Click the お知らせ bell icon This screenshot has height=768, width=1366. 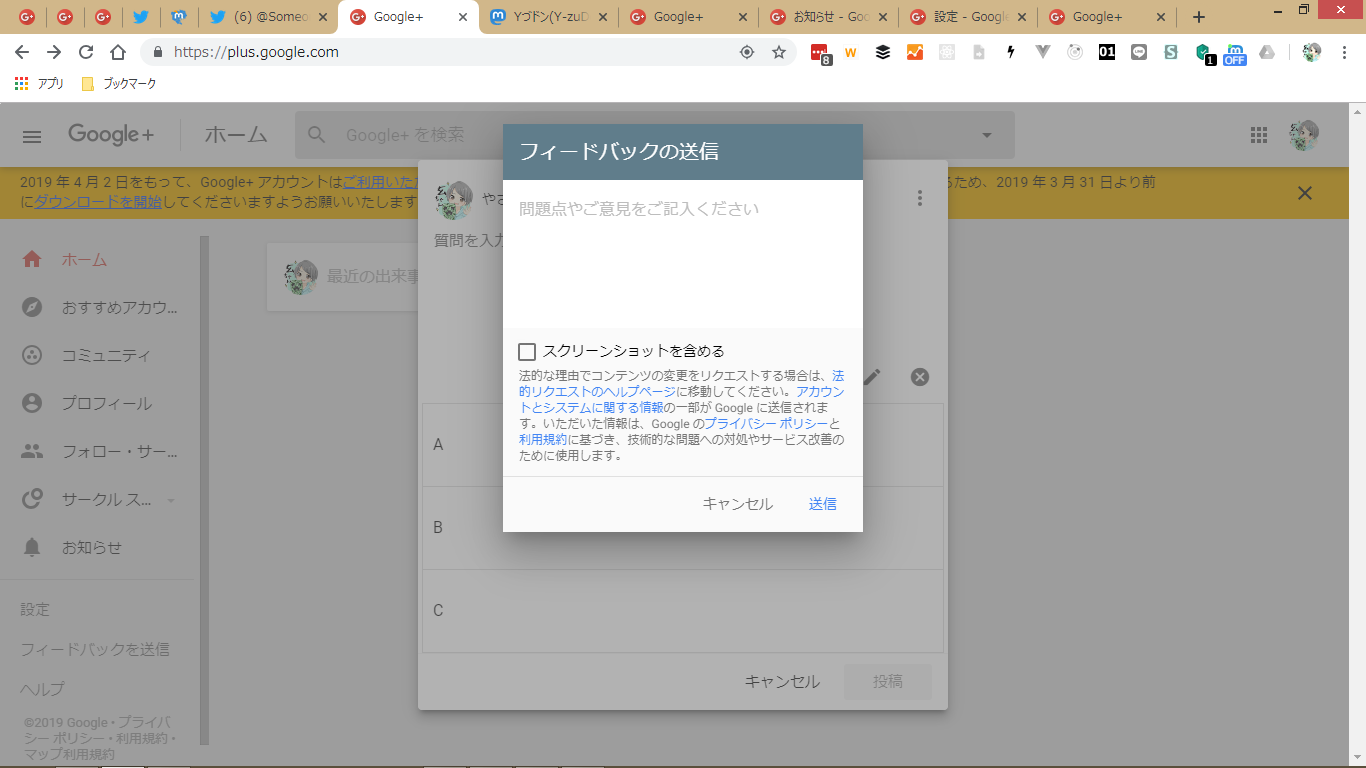(32, 548)
